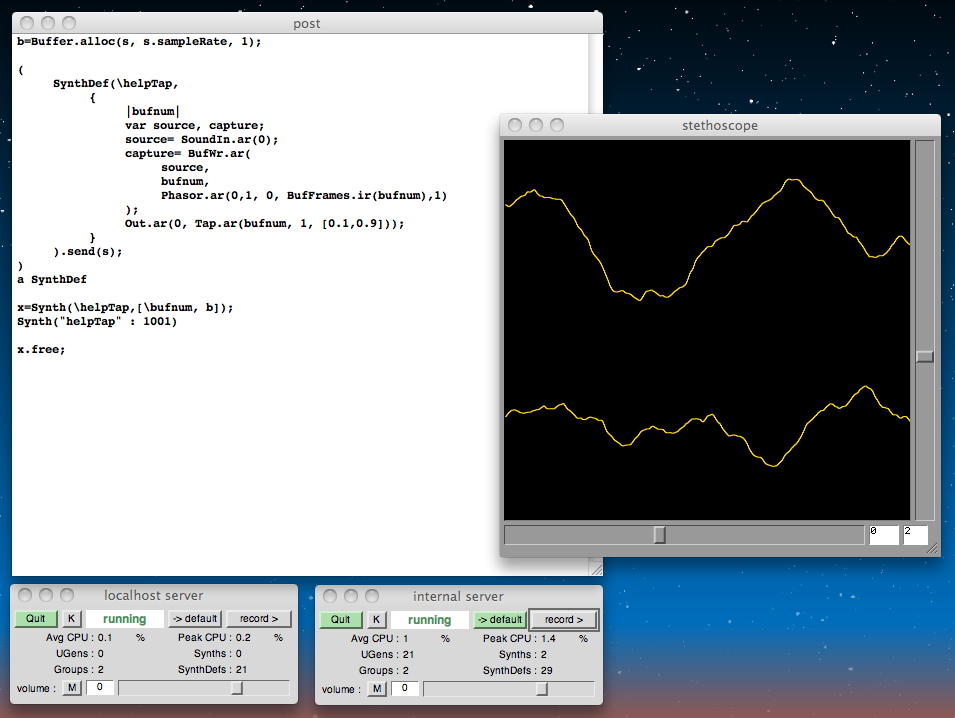Mute the internal server with M

click(x=377, y=689)
